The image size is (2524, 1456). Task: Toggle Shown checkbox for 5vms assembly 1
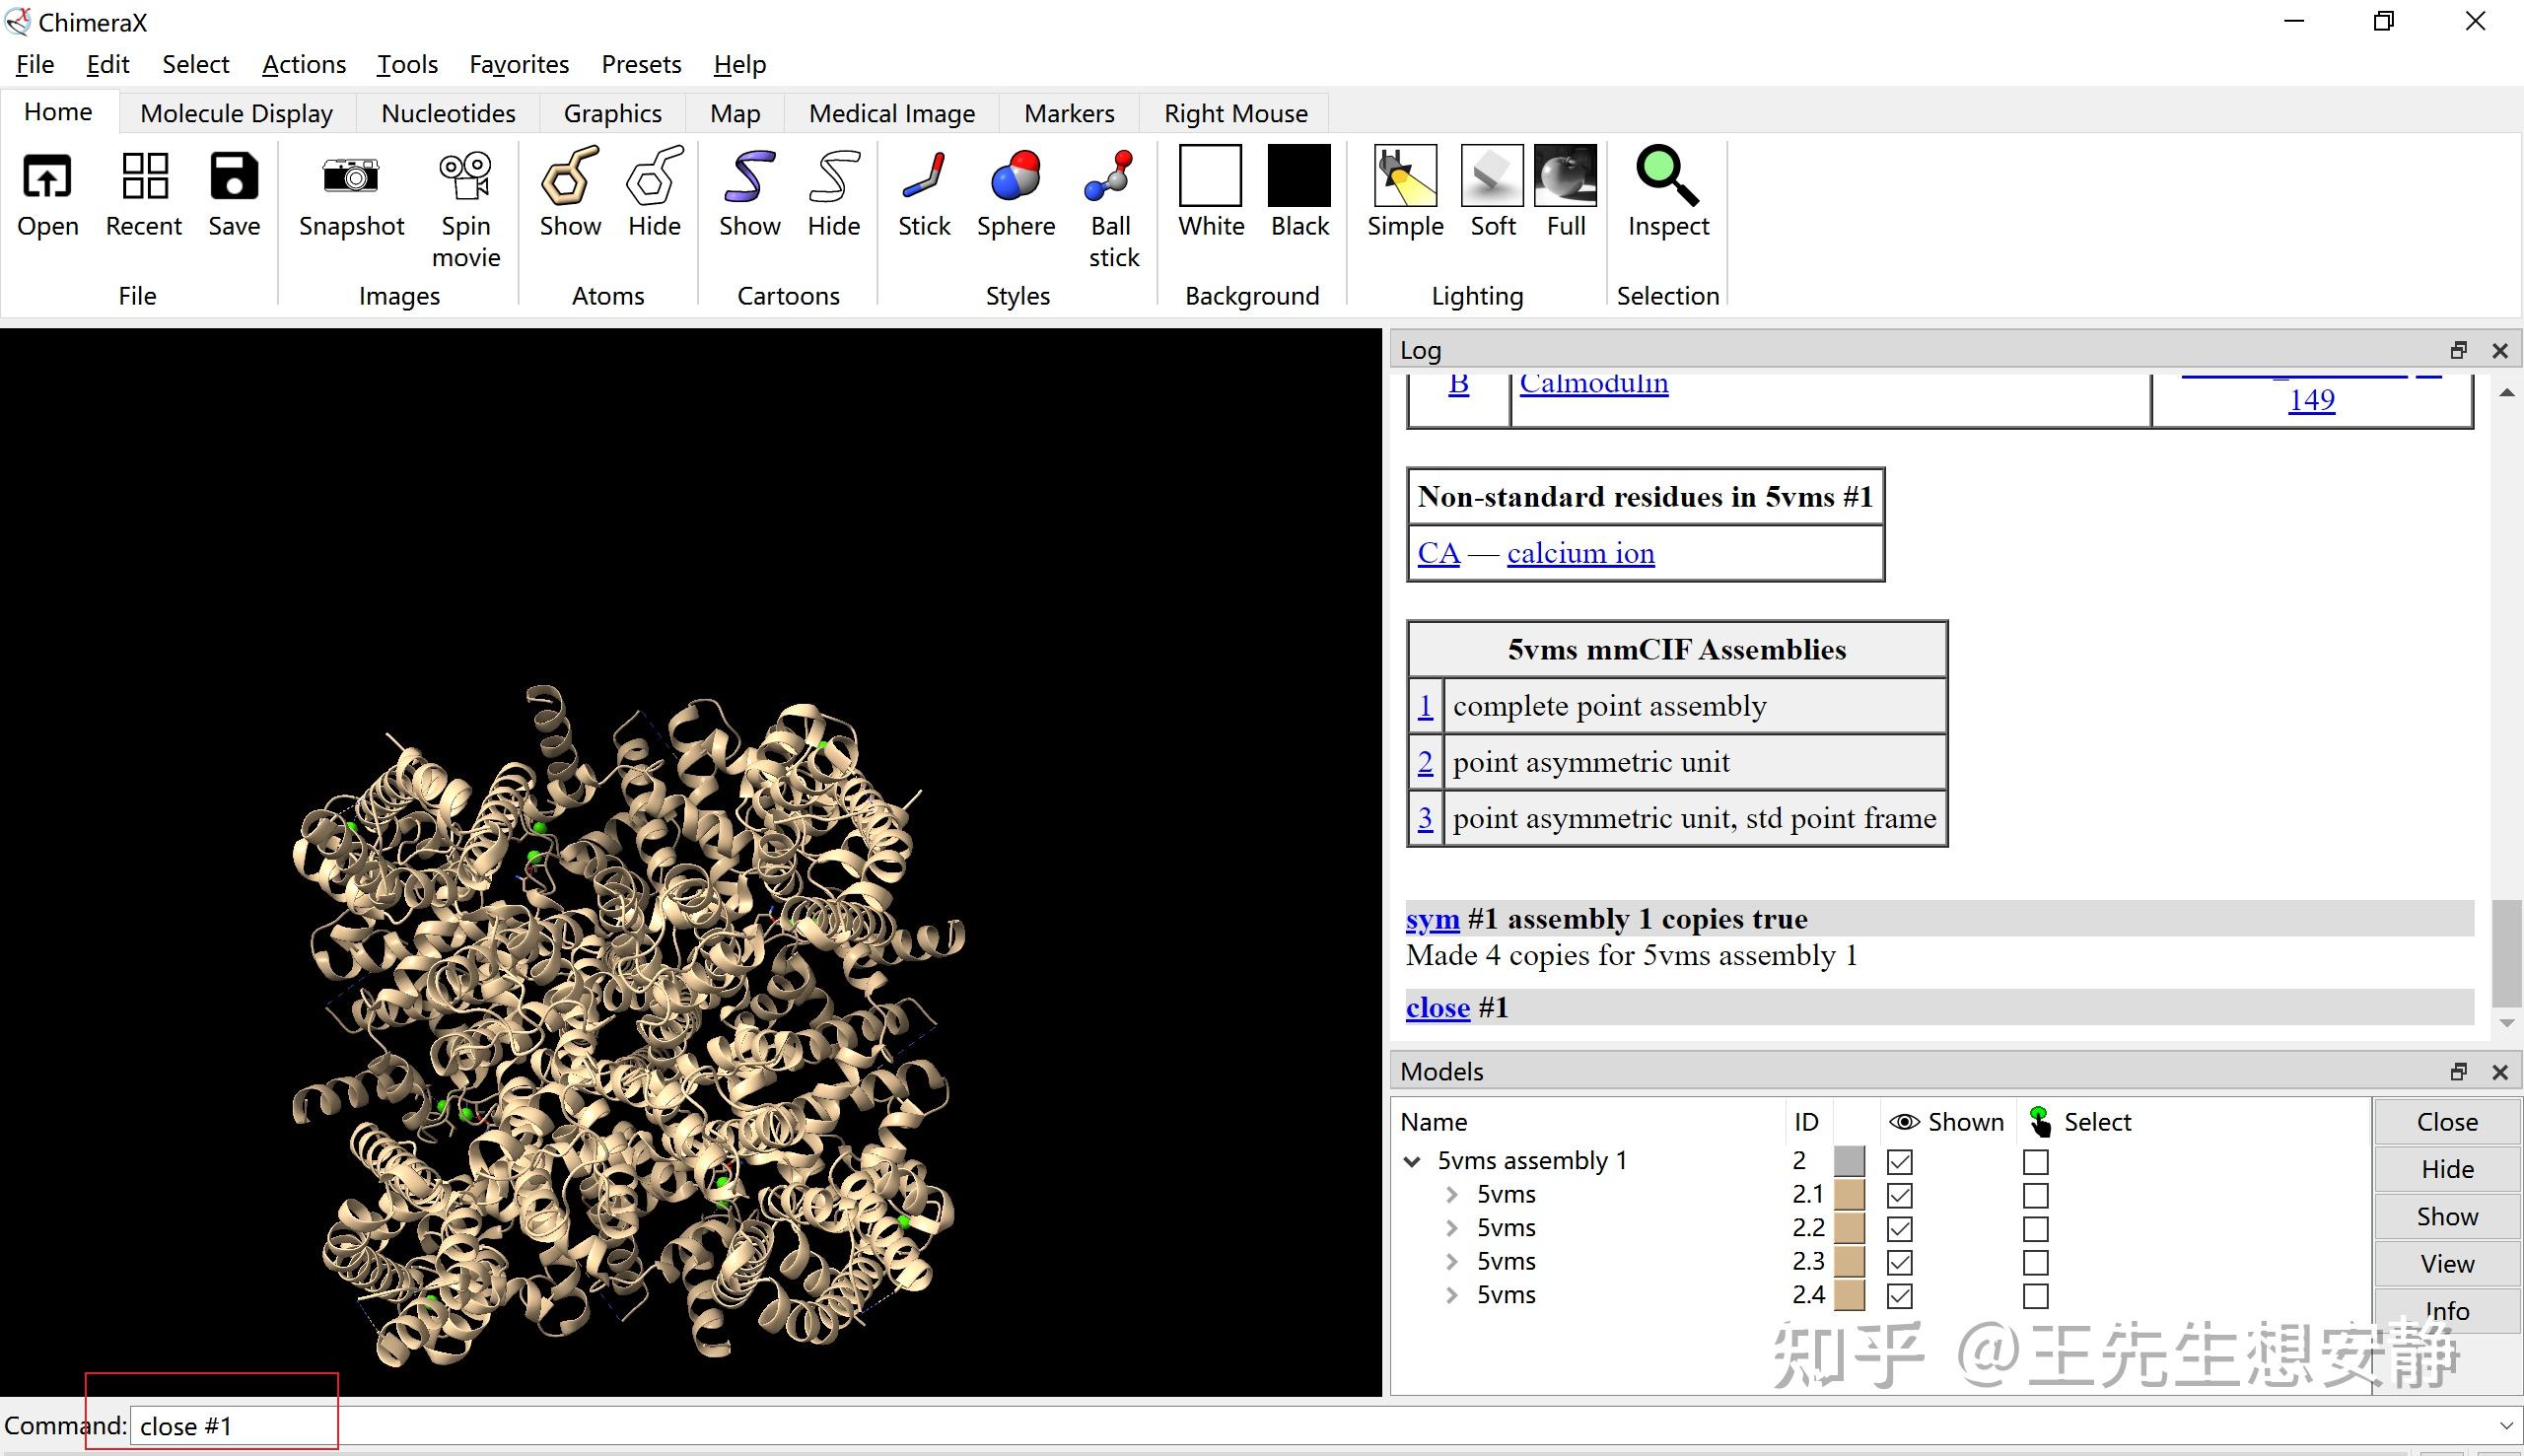pyautogui.click(x=1900, y=1162)
